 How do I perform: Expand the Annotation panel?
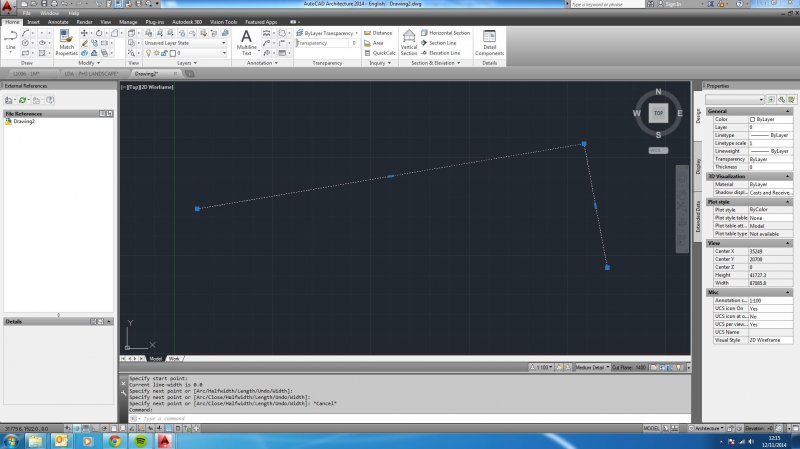tap(262, 63)
